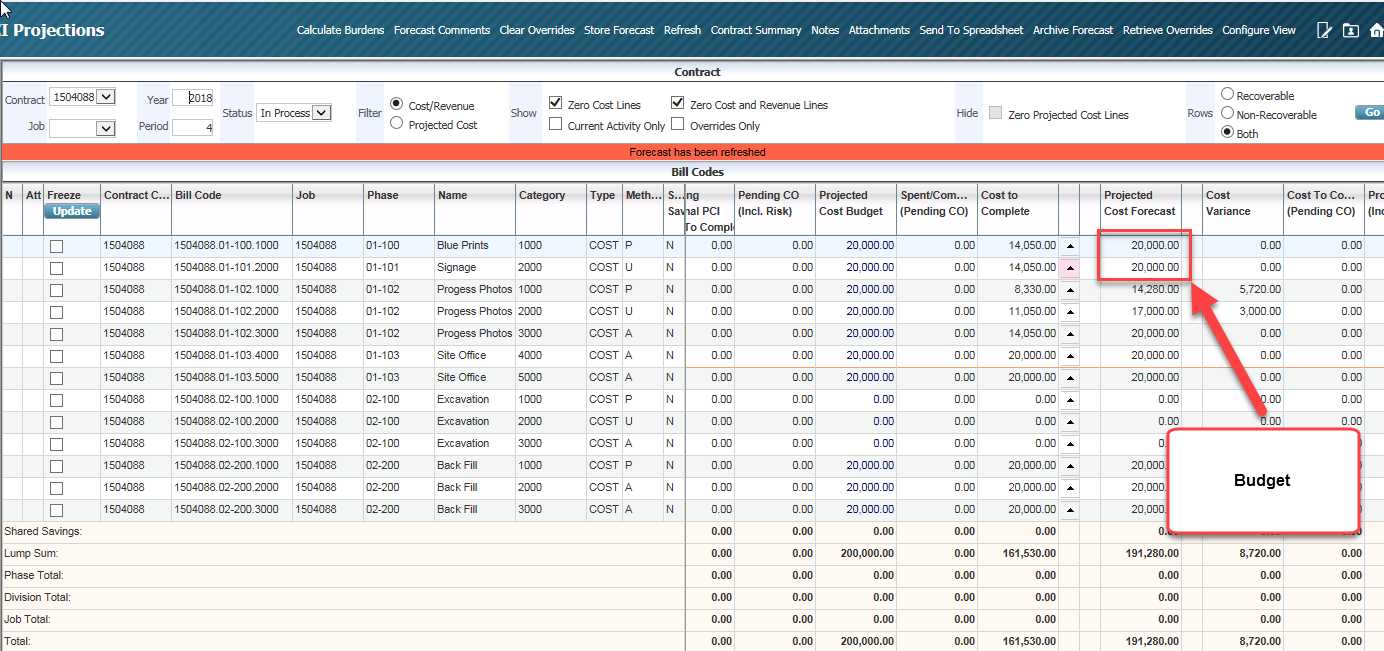Image resolution: width=1384 pixels, height=651 pixels.
Task: Uncheck Zero Cost Lines
Action: pyautogui.click(x=556, y=103)
